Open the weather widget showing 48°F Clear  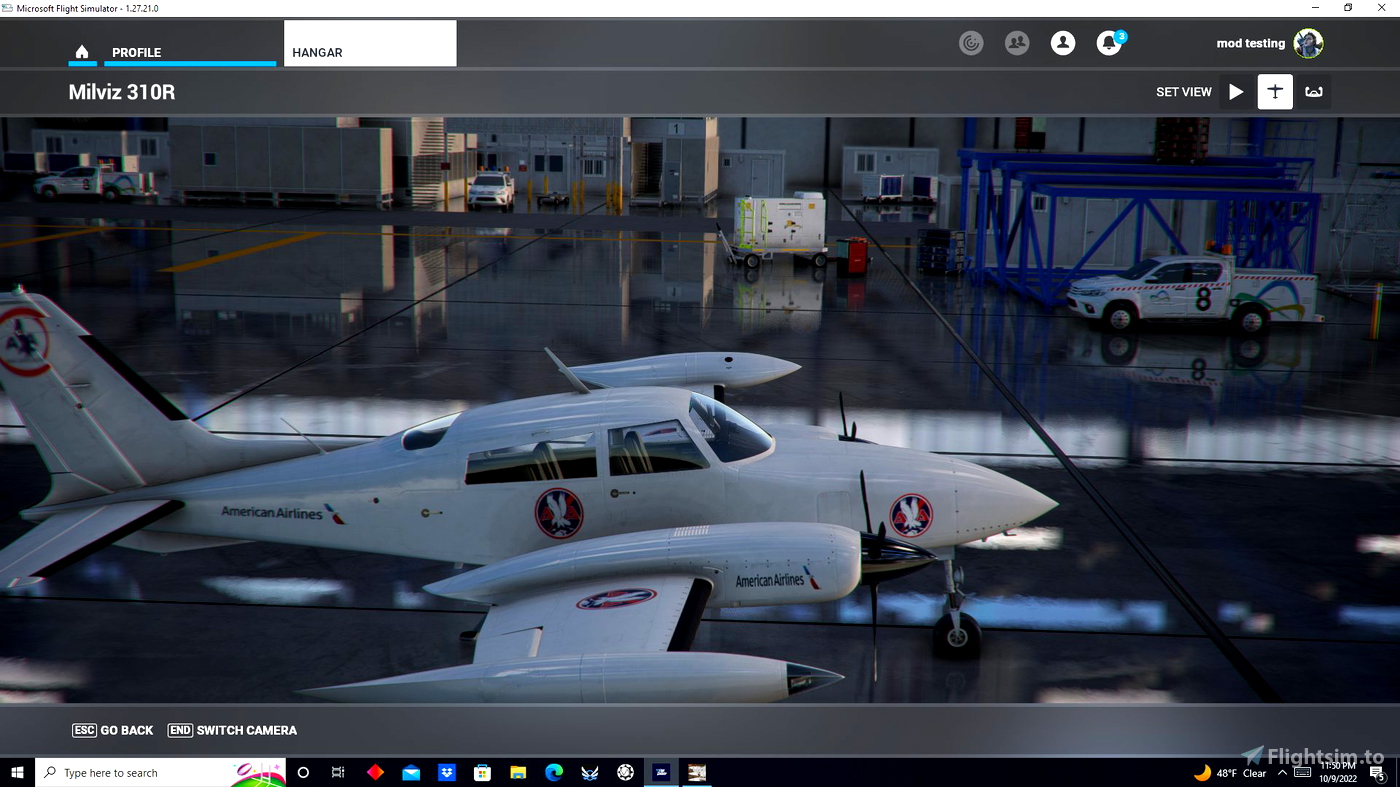[x=1230, y=773]
